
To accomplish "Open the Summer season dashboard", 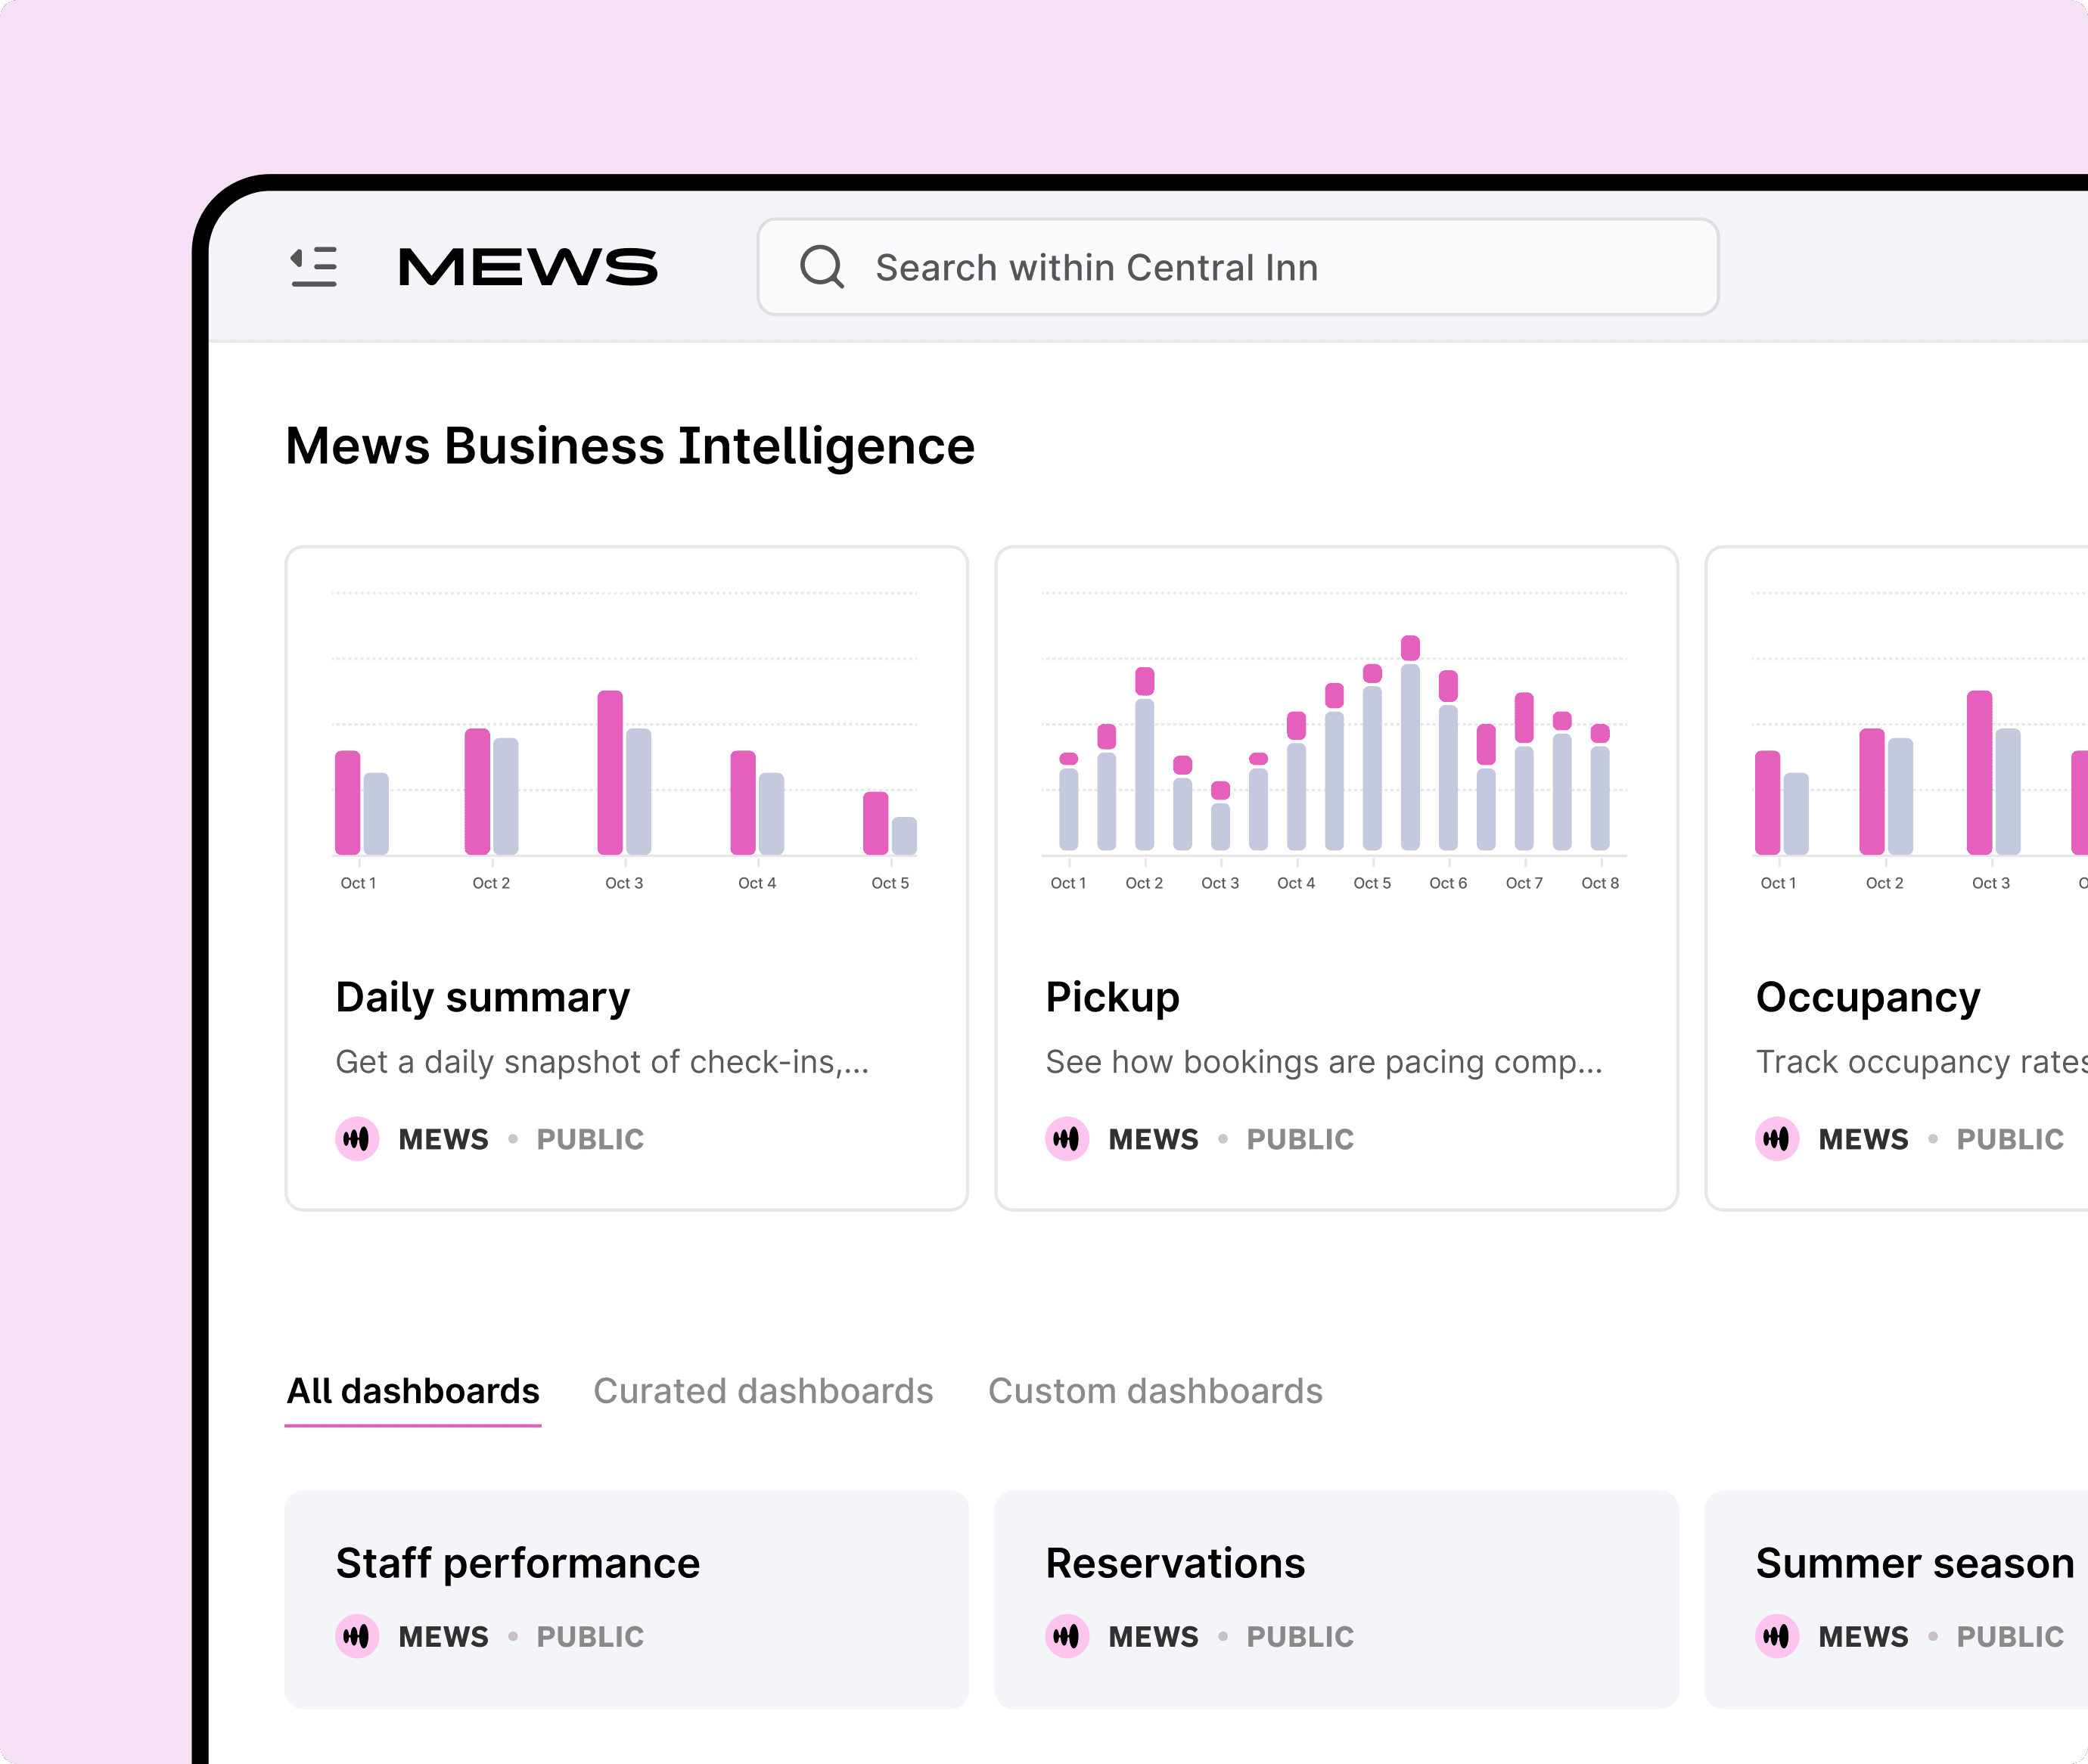I will pyautogui.click(x=1897, y=1599).
